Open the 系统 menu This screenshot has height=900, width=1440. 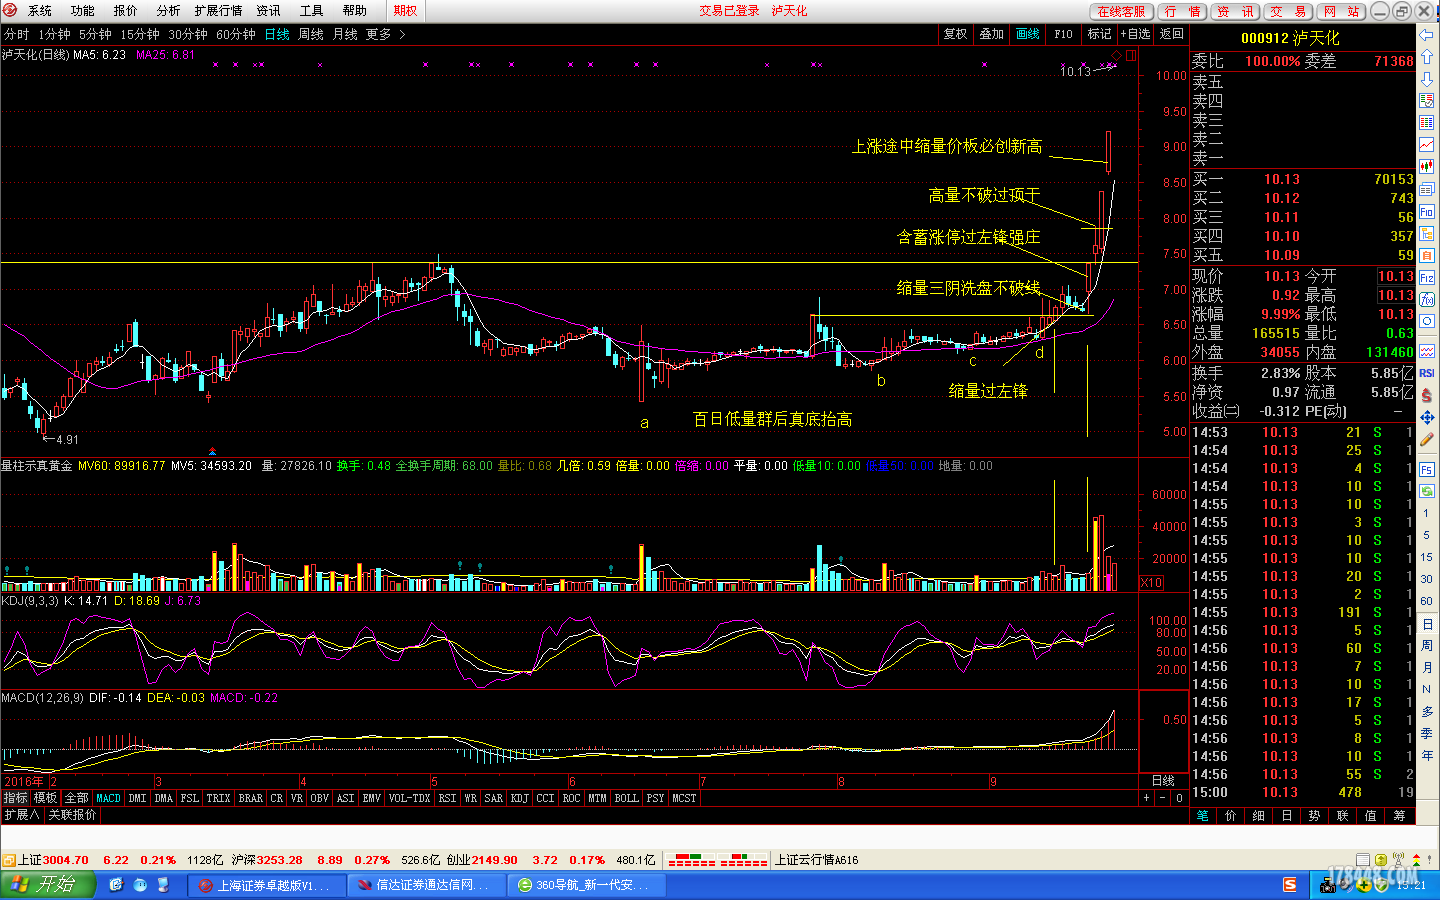40,11
